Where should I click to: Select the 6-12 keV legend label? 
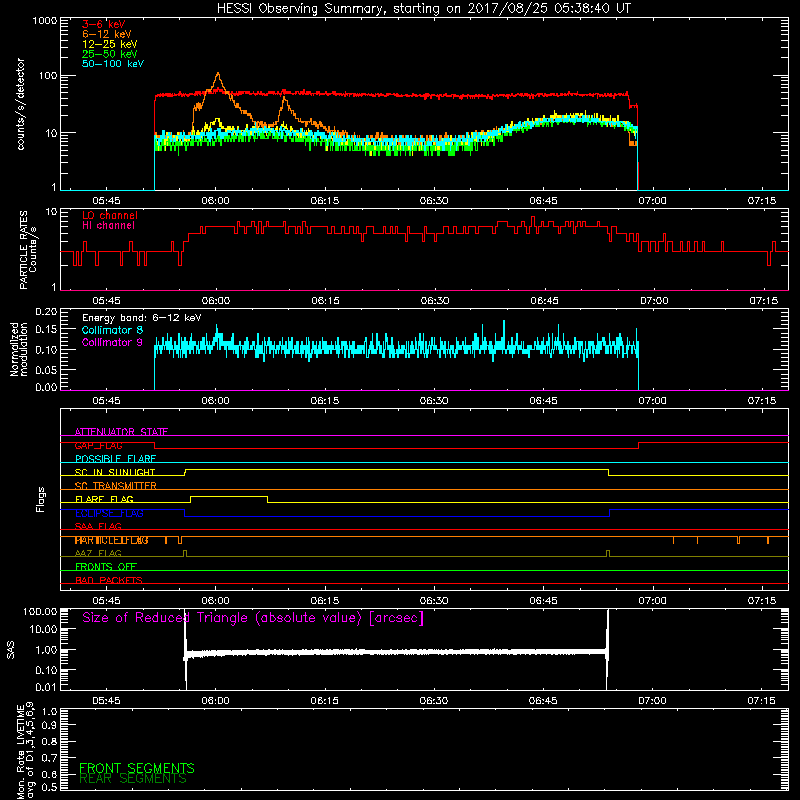pyautogui.click(x=107, y=34)
